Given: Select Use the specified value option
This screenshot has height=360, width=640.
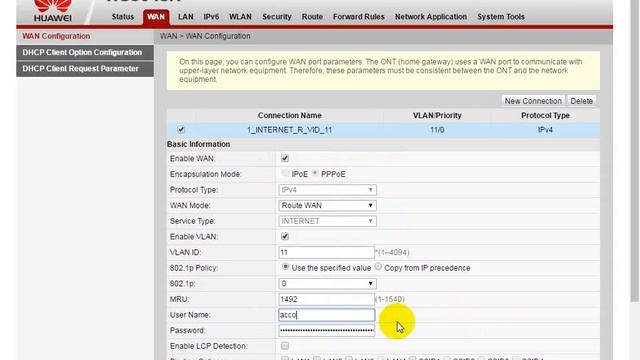Looking at the screenshot, I should tap(285, 267).
